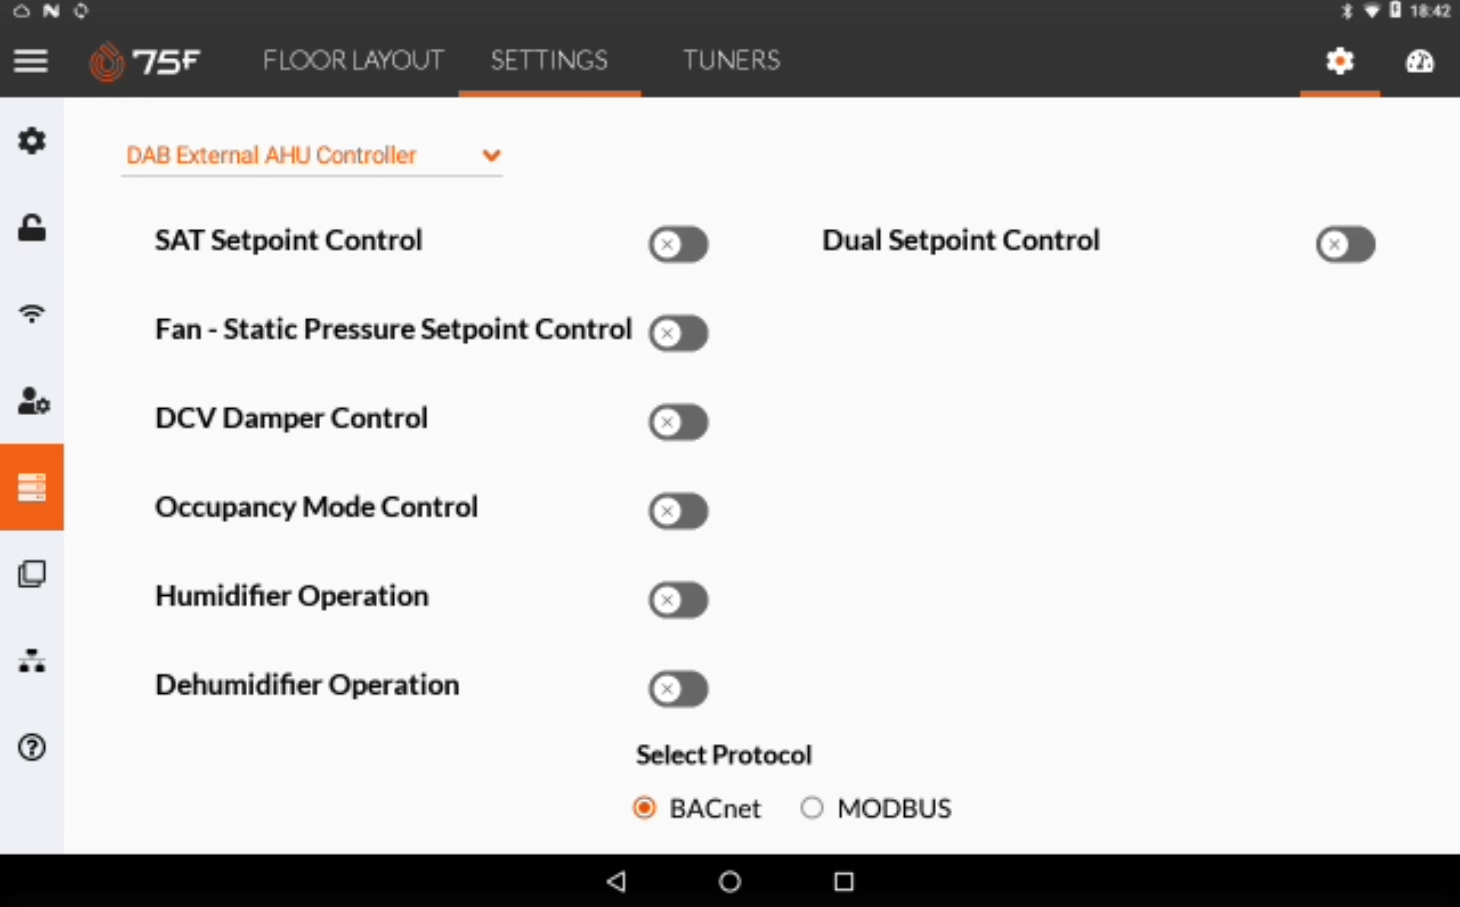Toggle DCV Damper Control switch
Image resolution: width=1460 pixels, height=907 pixels.
(x=678, y=422)
